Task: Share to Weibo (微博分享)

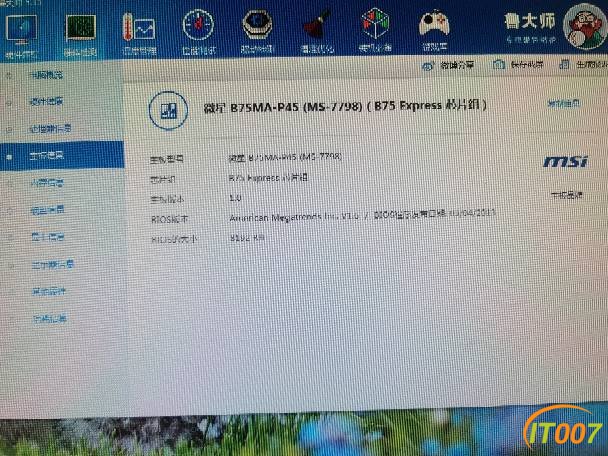Action: point(448,65)
